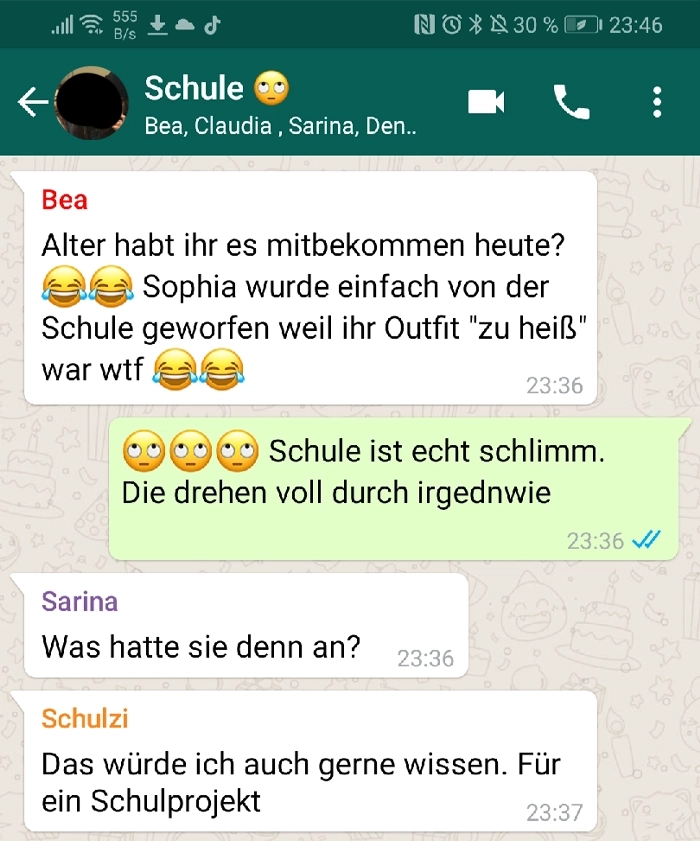Tap the Bluetooth status icon
This screenshot has height=841, width=700.
475,25
